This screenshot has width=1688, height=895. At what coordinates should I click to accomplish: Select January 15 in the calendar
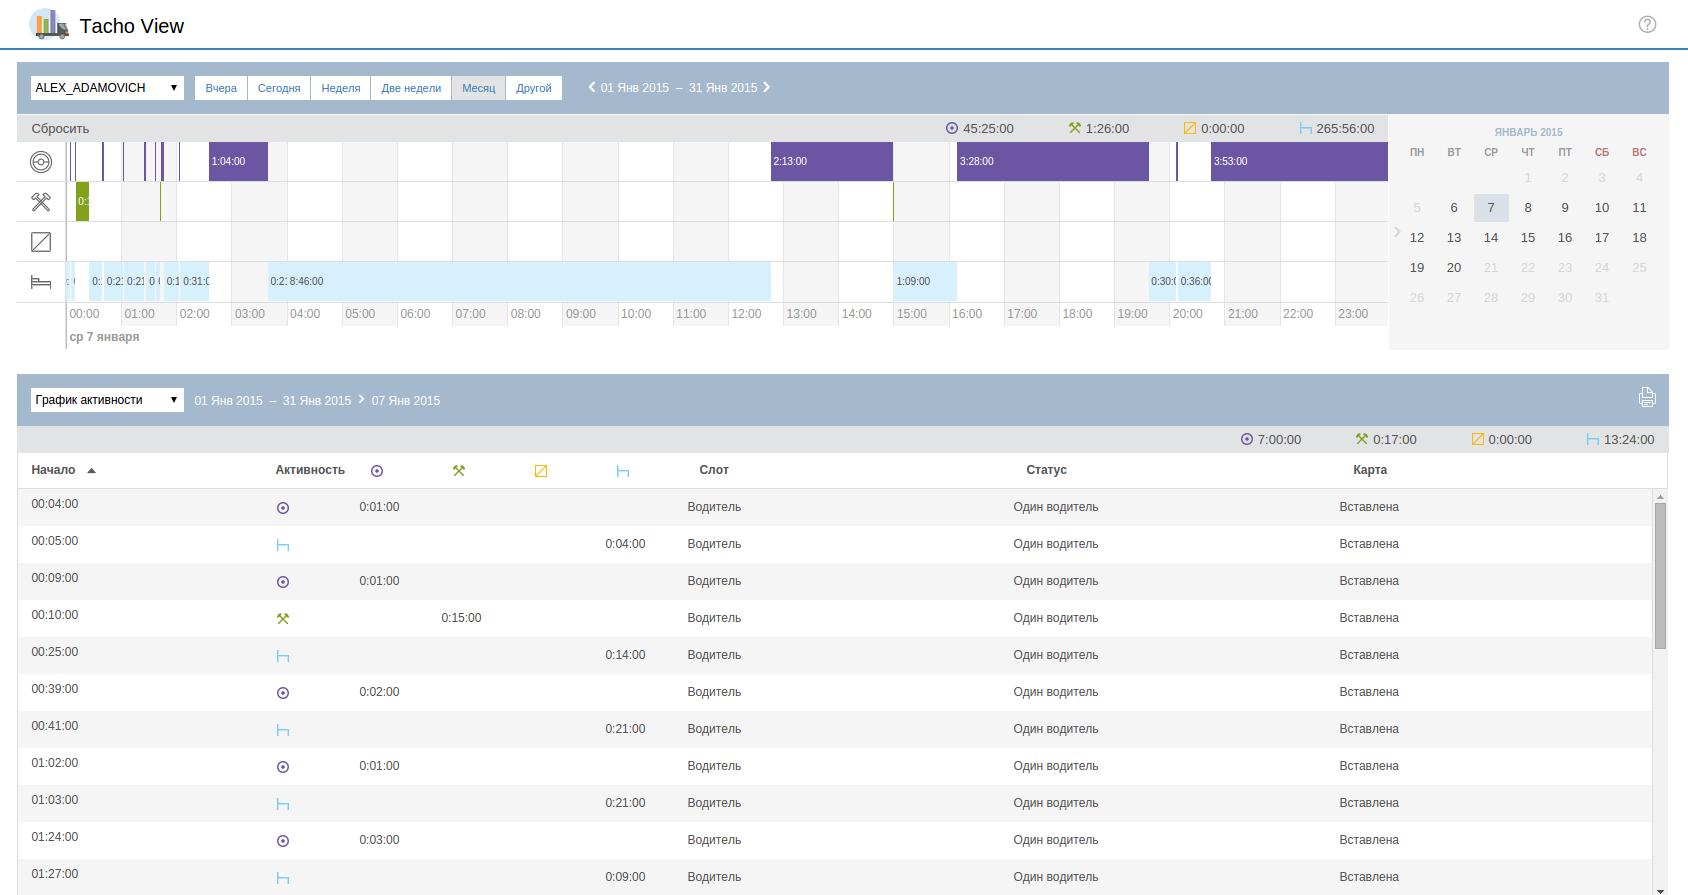1528,238
